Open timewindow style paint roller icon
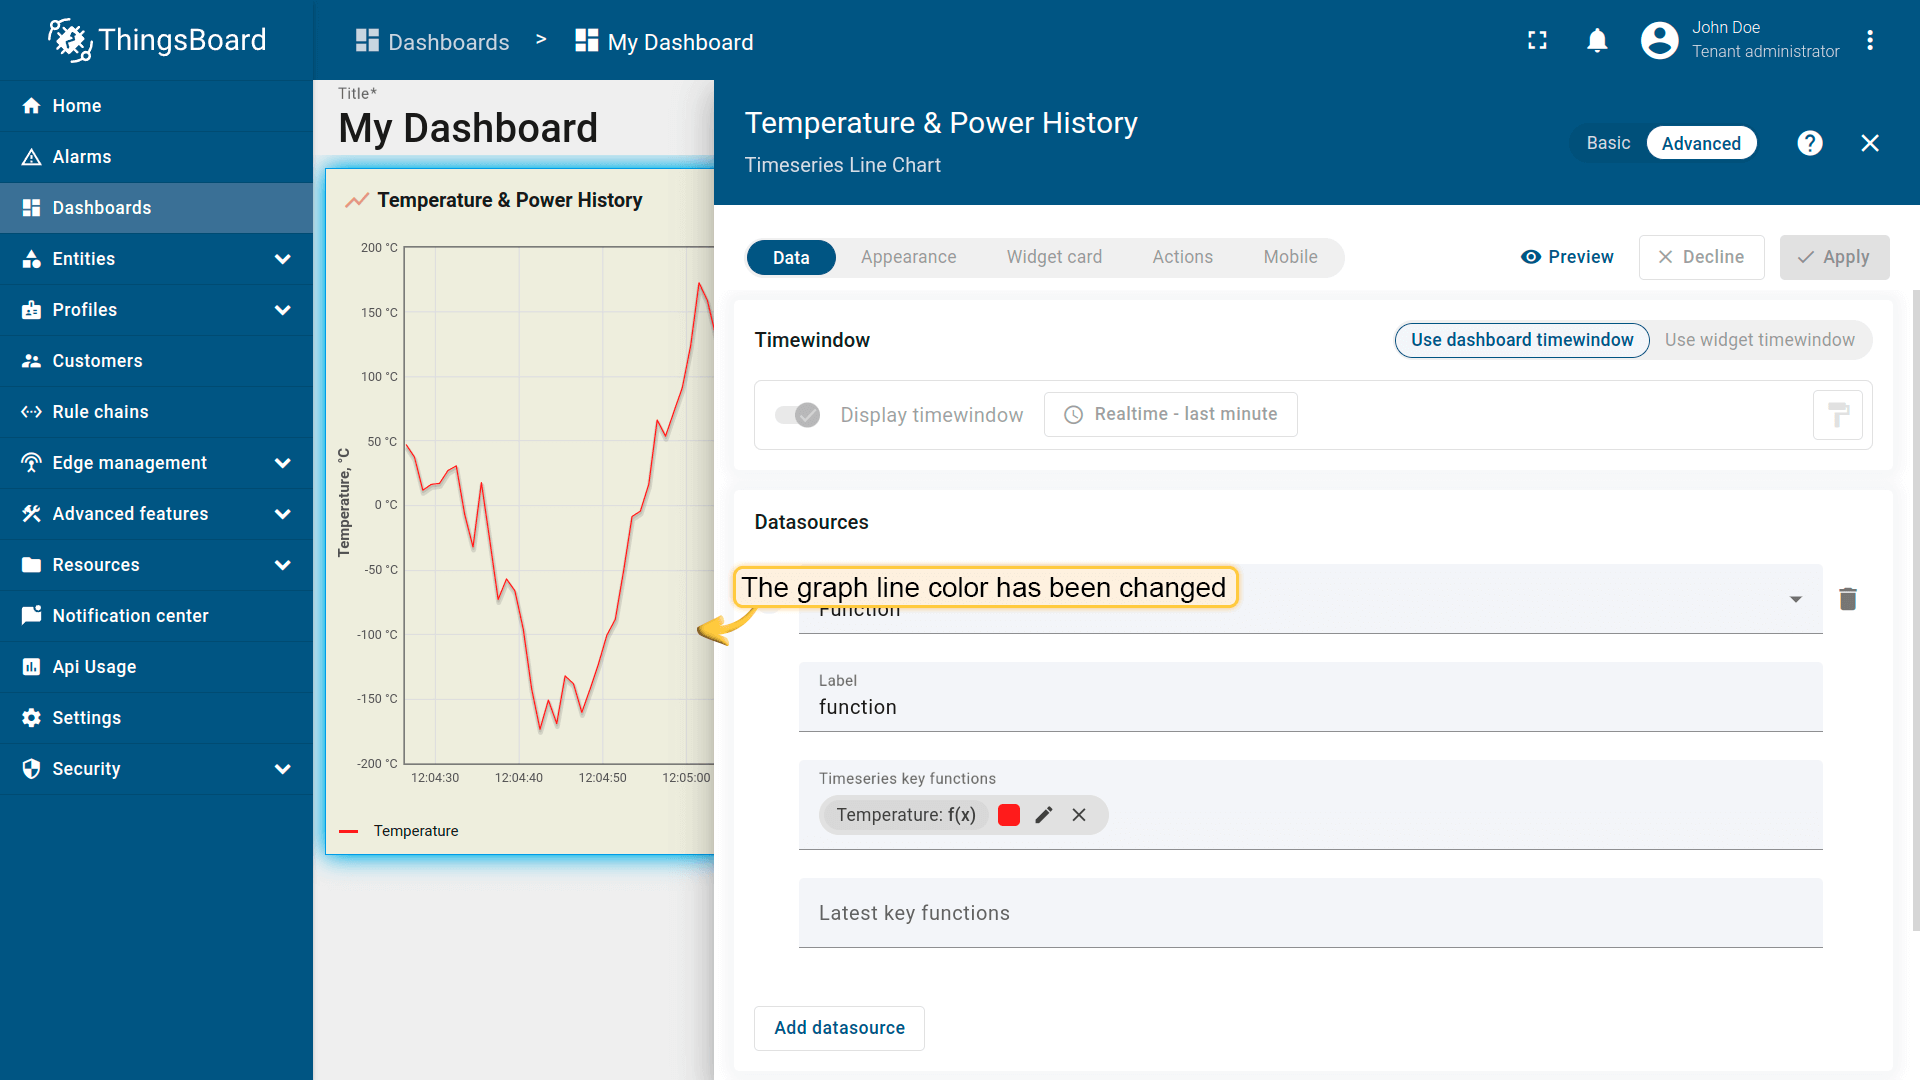Image resolution: width=1920 pixels, height=1080 pixels. (x=1837, y=415)
